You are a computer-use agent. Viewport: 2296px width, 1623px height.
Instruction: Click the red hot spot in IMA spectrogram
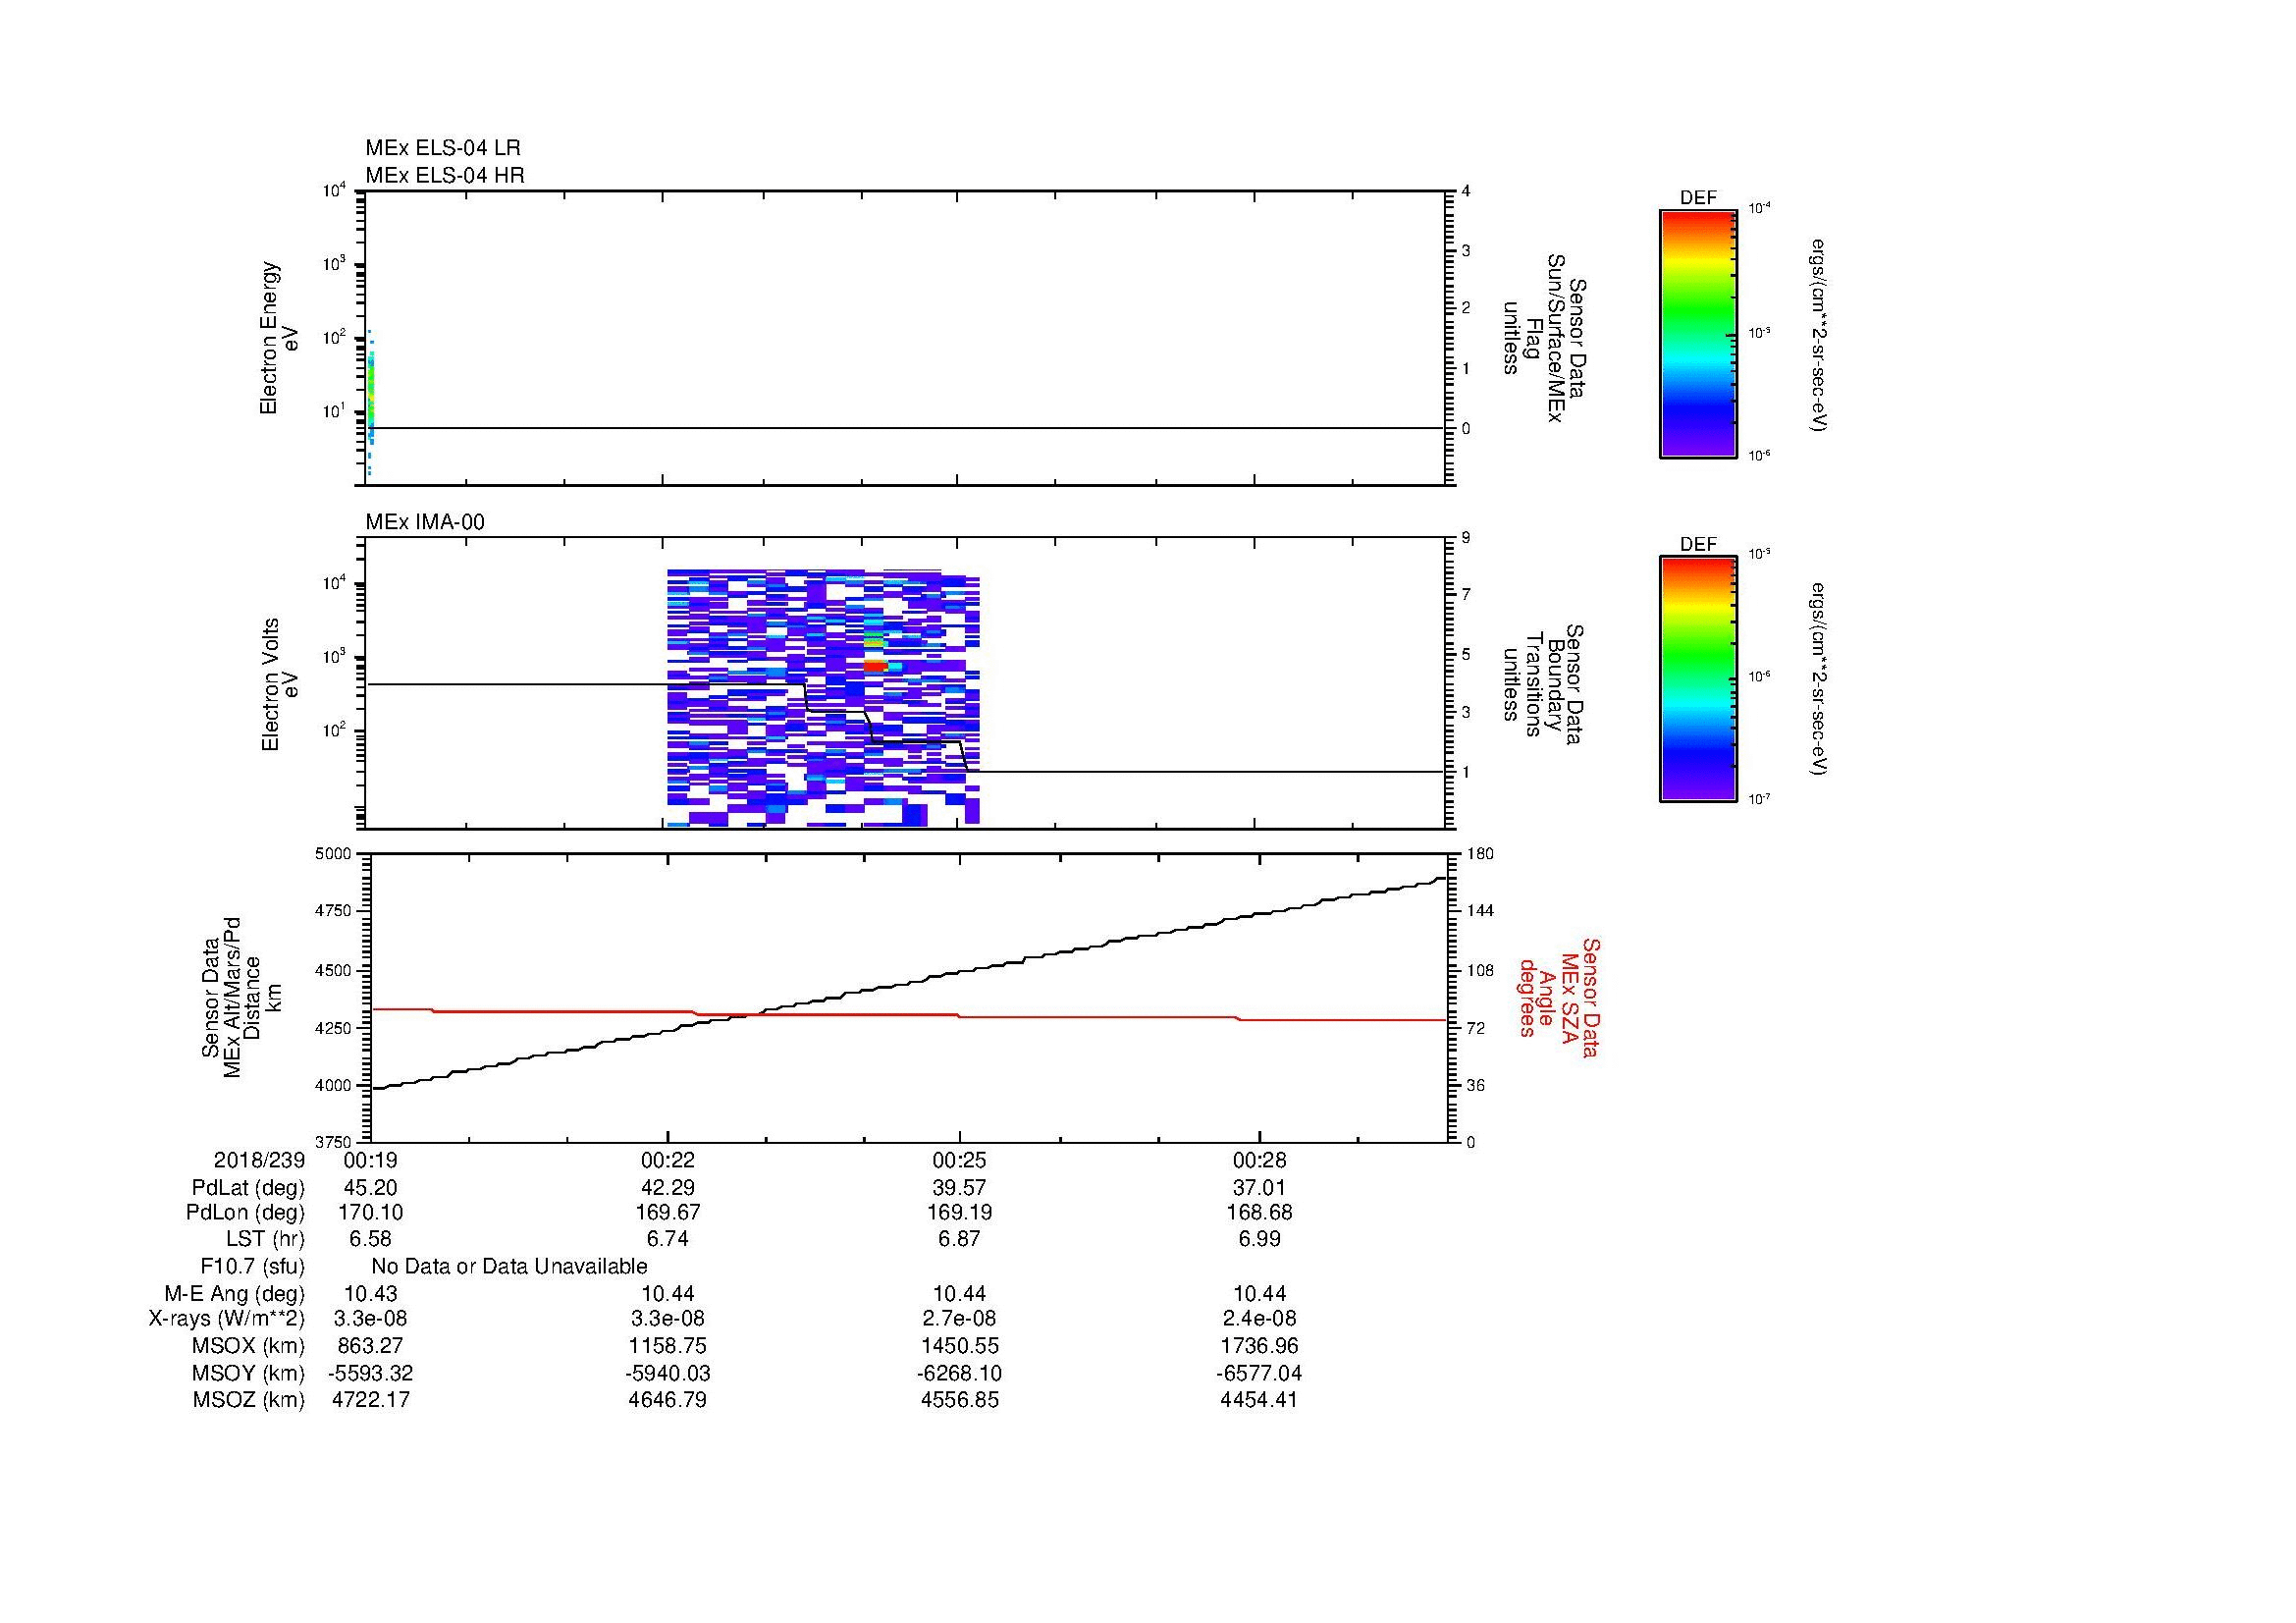click(x=874, y=665)
